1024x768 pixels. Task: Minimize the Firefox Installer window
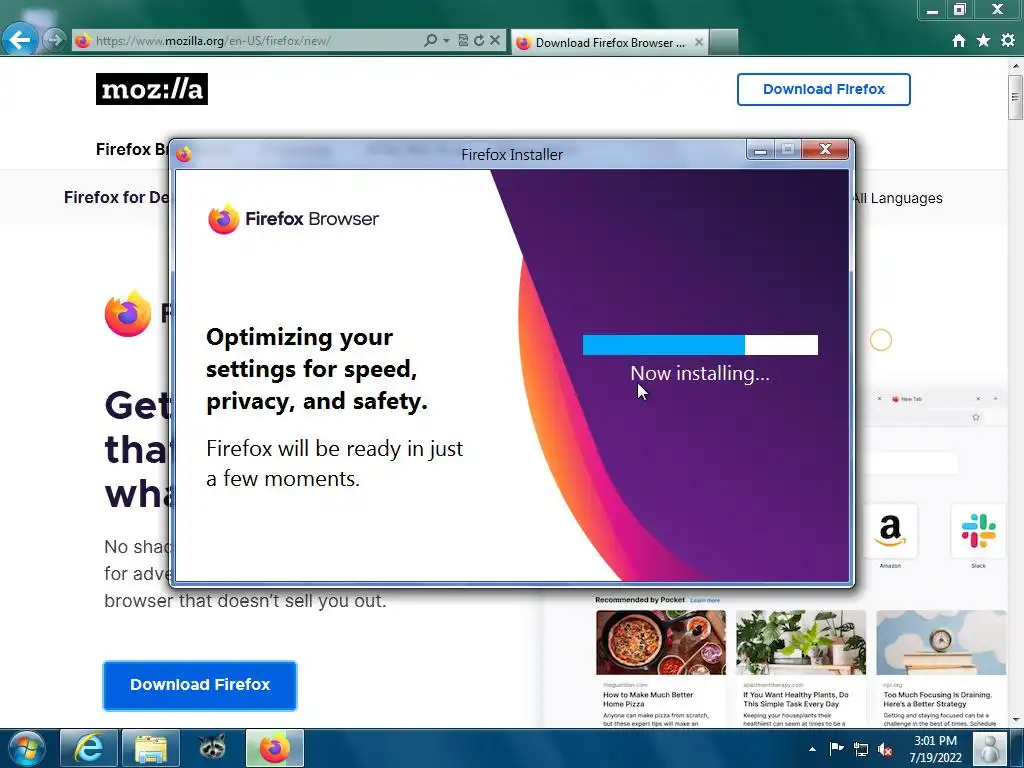pos(760,150)
